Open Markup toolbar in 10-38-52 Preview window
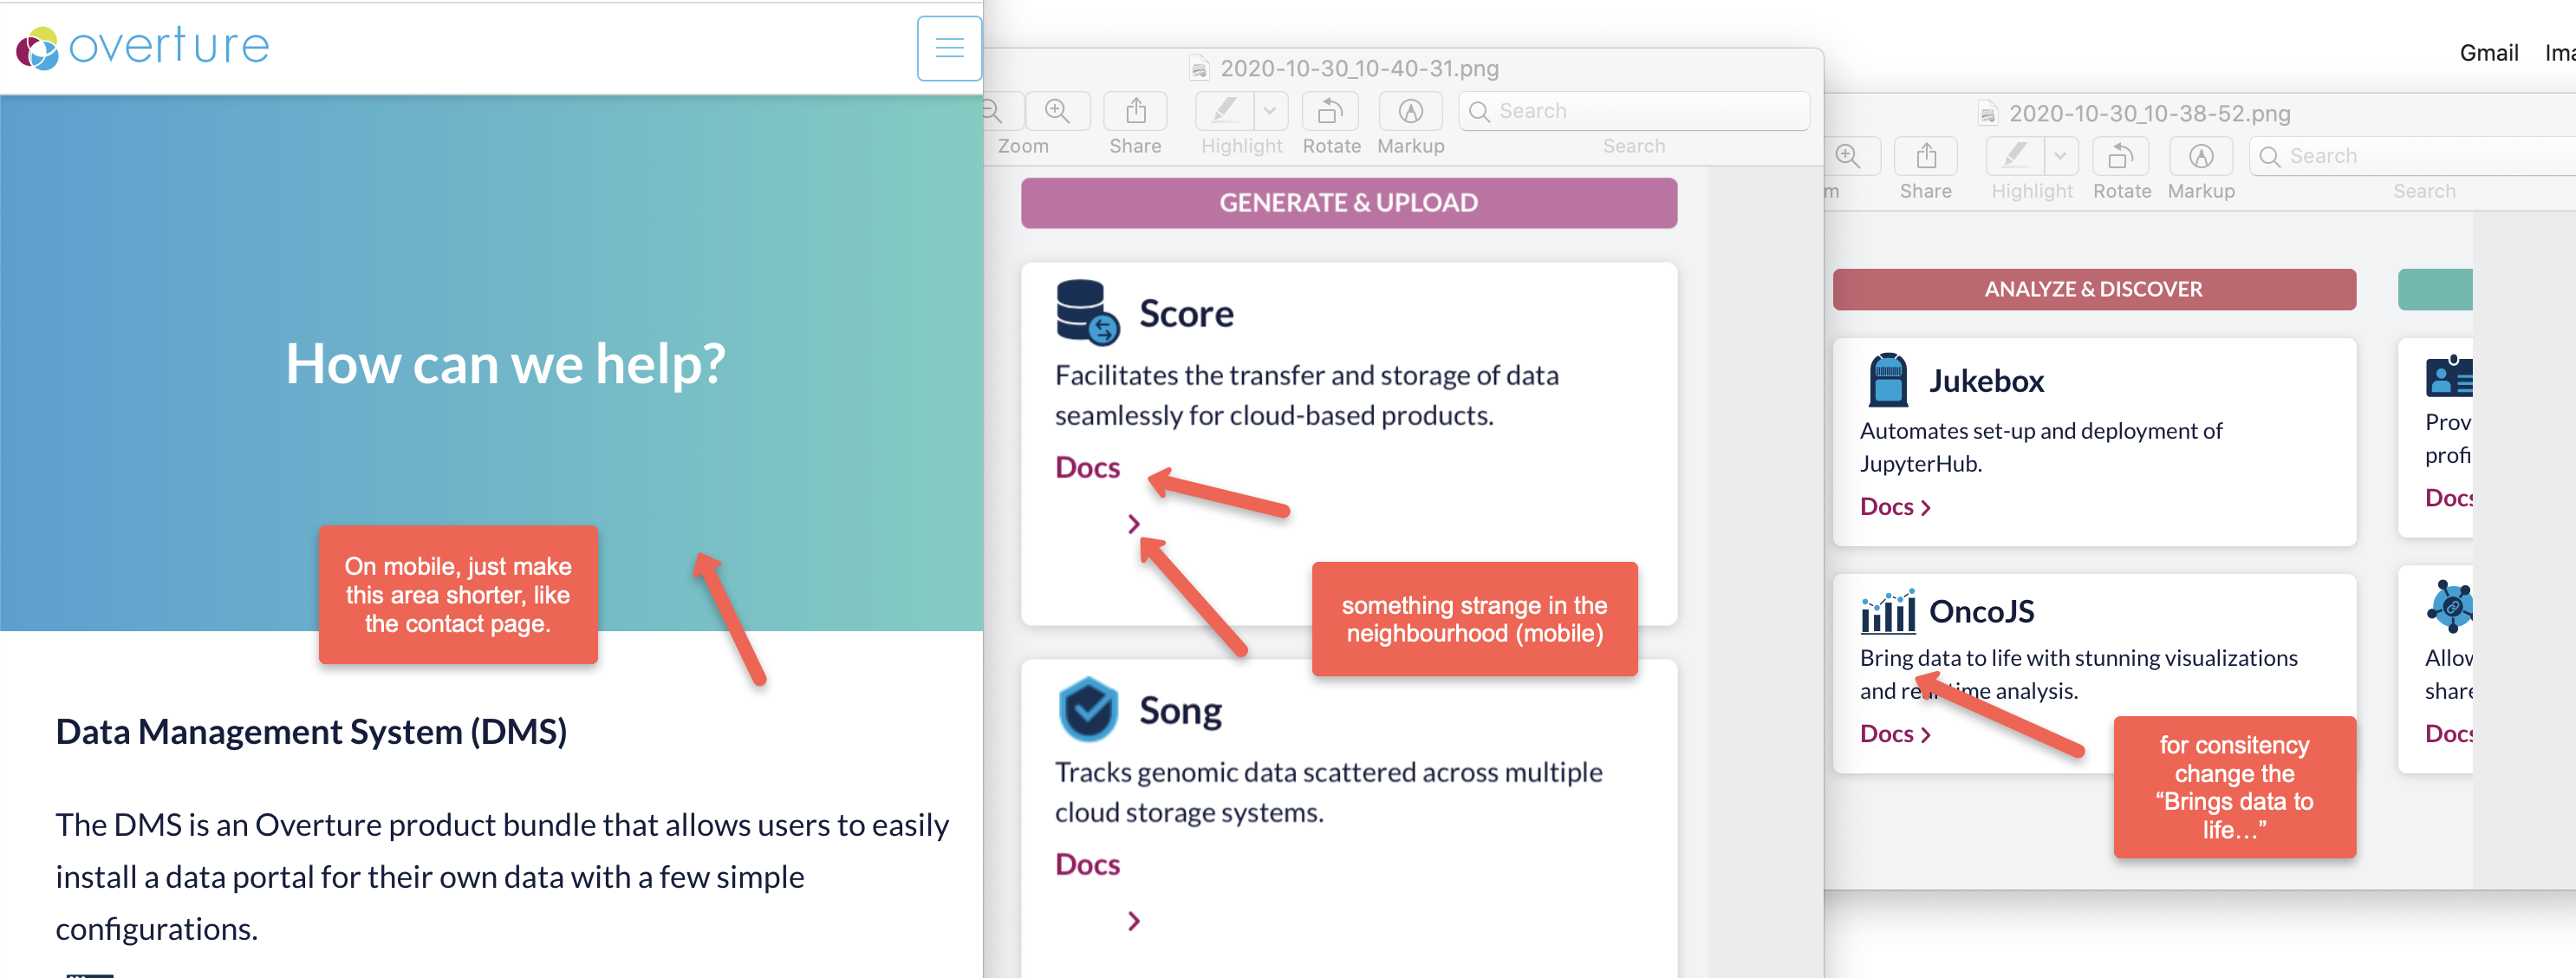Screen dimensions: 2576x978 2201,156
